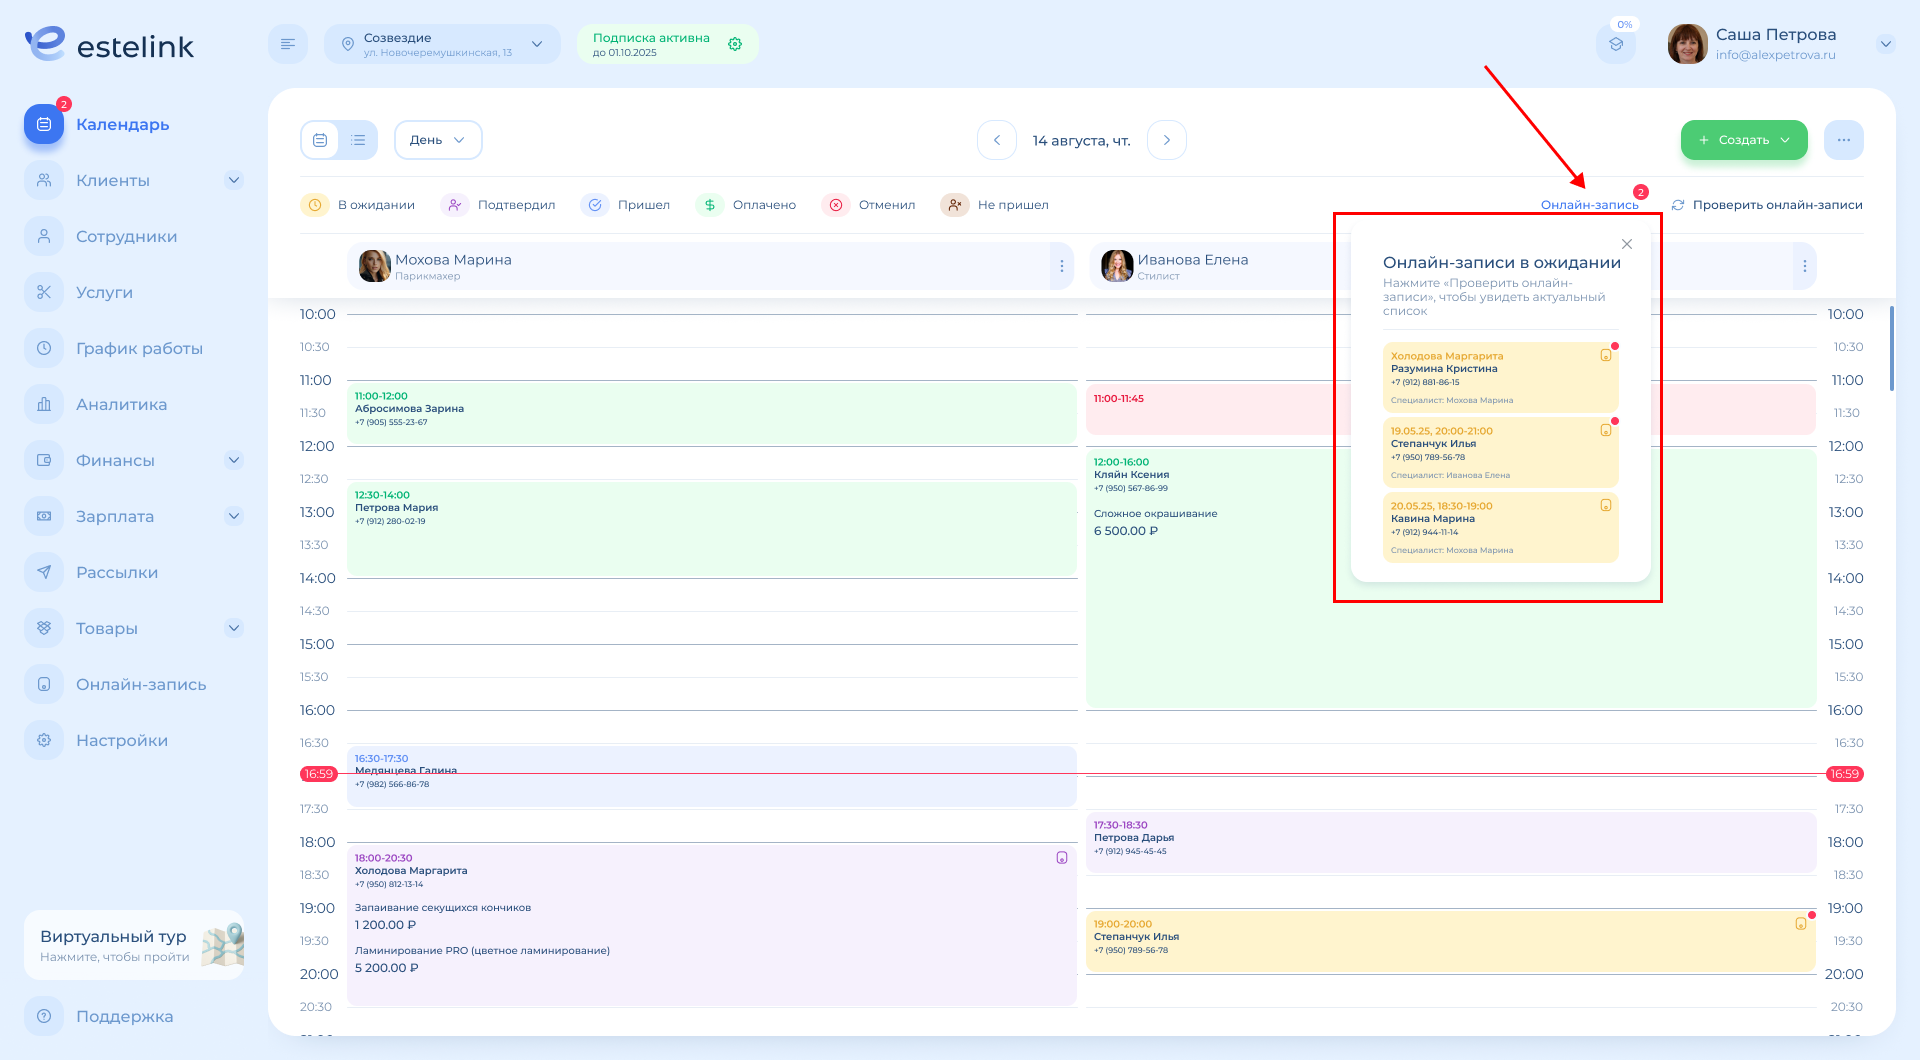Filter by В ожидании status
Viewport: 1920px width, 1060px height.
tap(358, 205)
